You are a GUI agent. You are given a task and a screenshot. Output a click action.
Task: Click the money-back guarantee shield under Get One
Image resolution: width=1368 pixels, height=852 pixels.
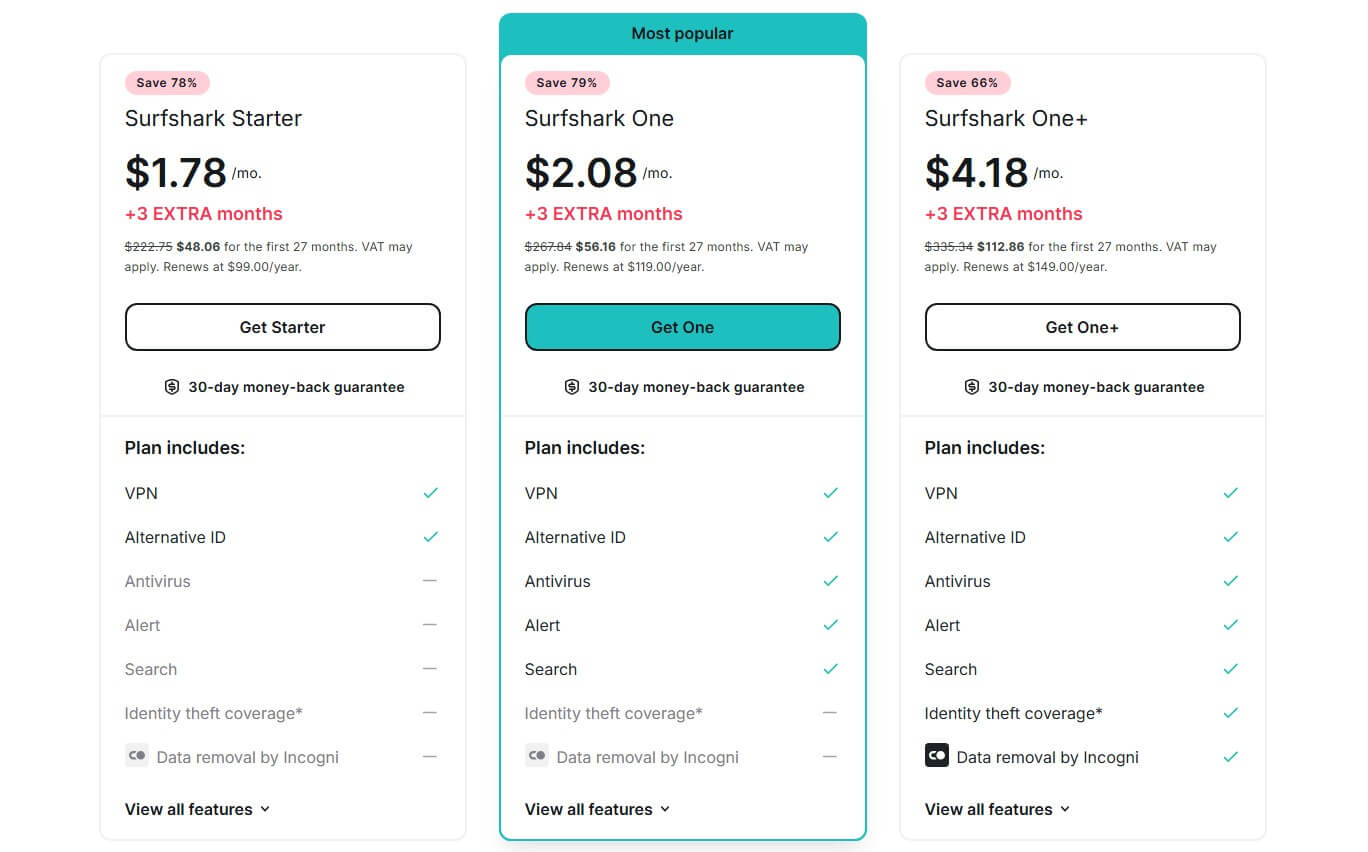tap(571, 386)
